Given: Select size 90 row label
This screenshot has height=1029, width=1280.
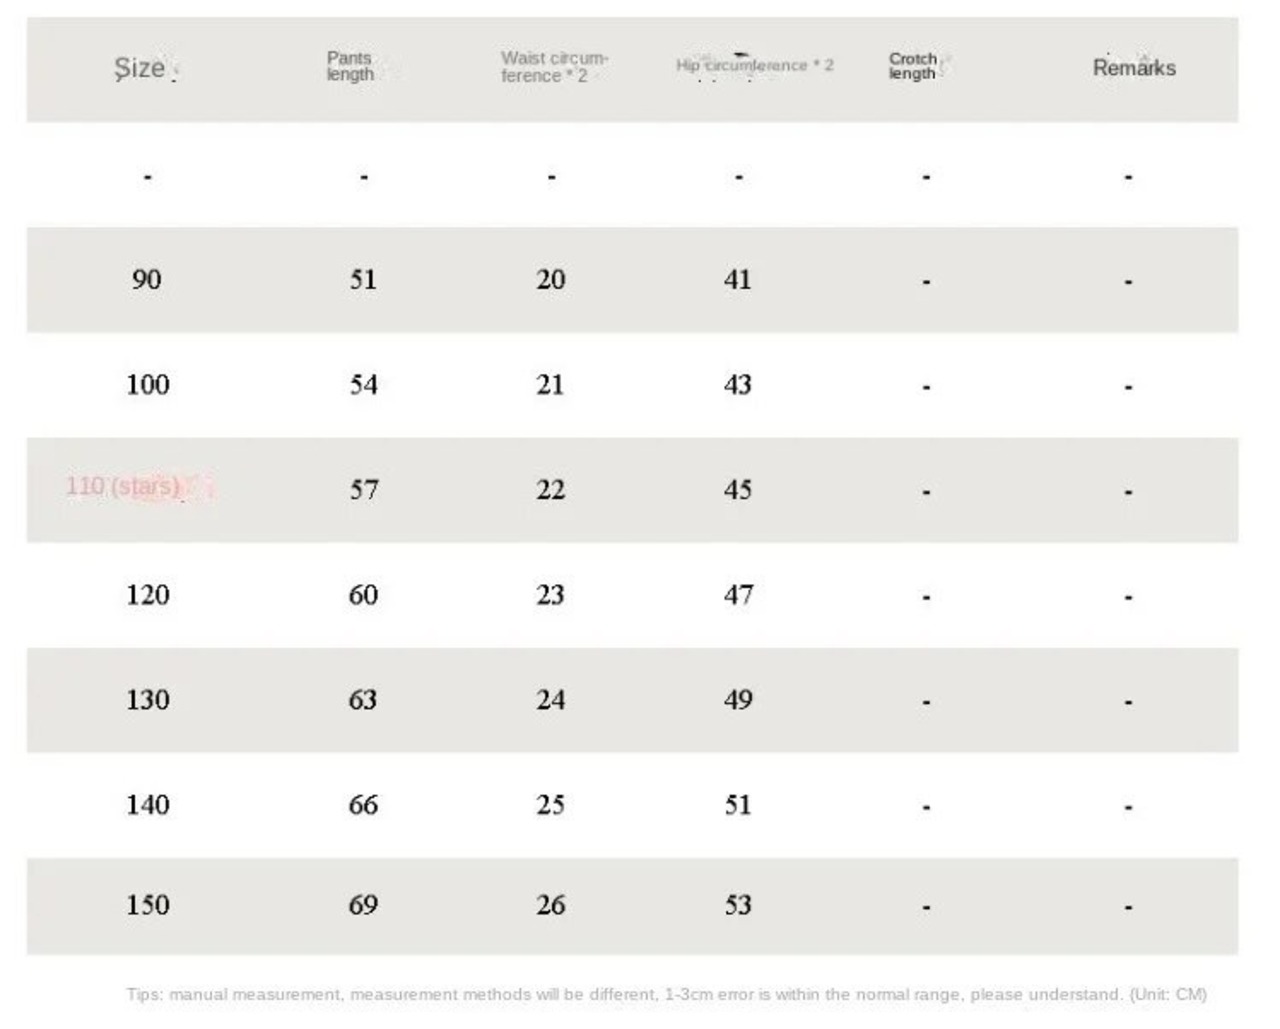Looking at the screenshot, I should point(146,280).
